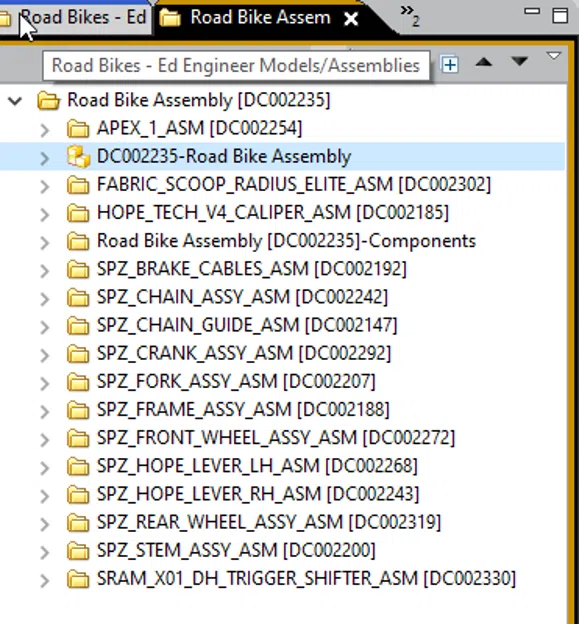Select SPZ_CHAIN_GUIDE_ASM [DC002147] label

coord(247,326)
